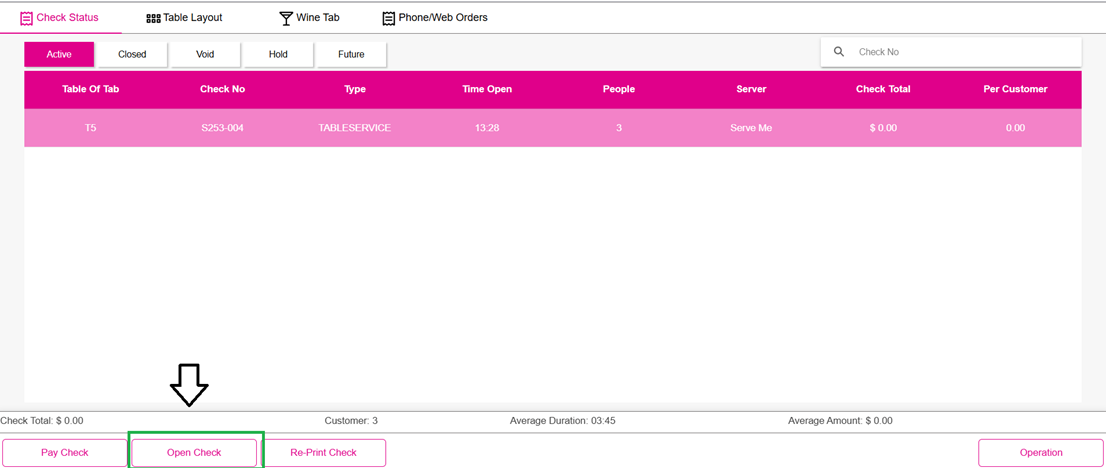
Task: Go to Phone/Web Orders tab
Action: pos(435,18)
